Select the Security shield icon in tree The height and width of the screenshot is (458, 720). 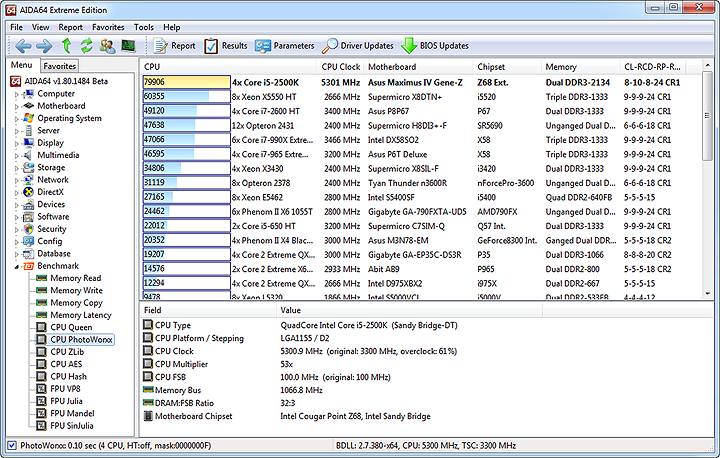click(28, 229)
